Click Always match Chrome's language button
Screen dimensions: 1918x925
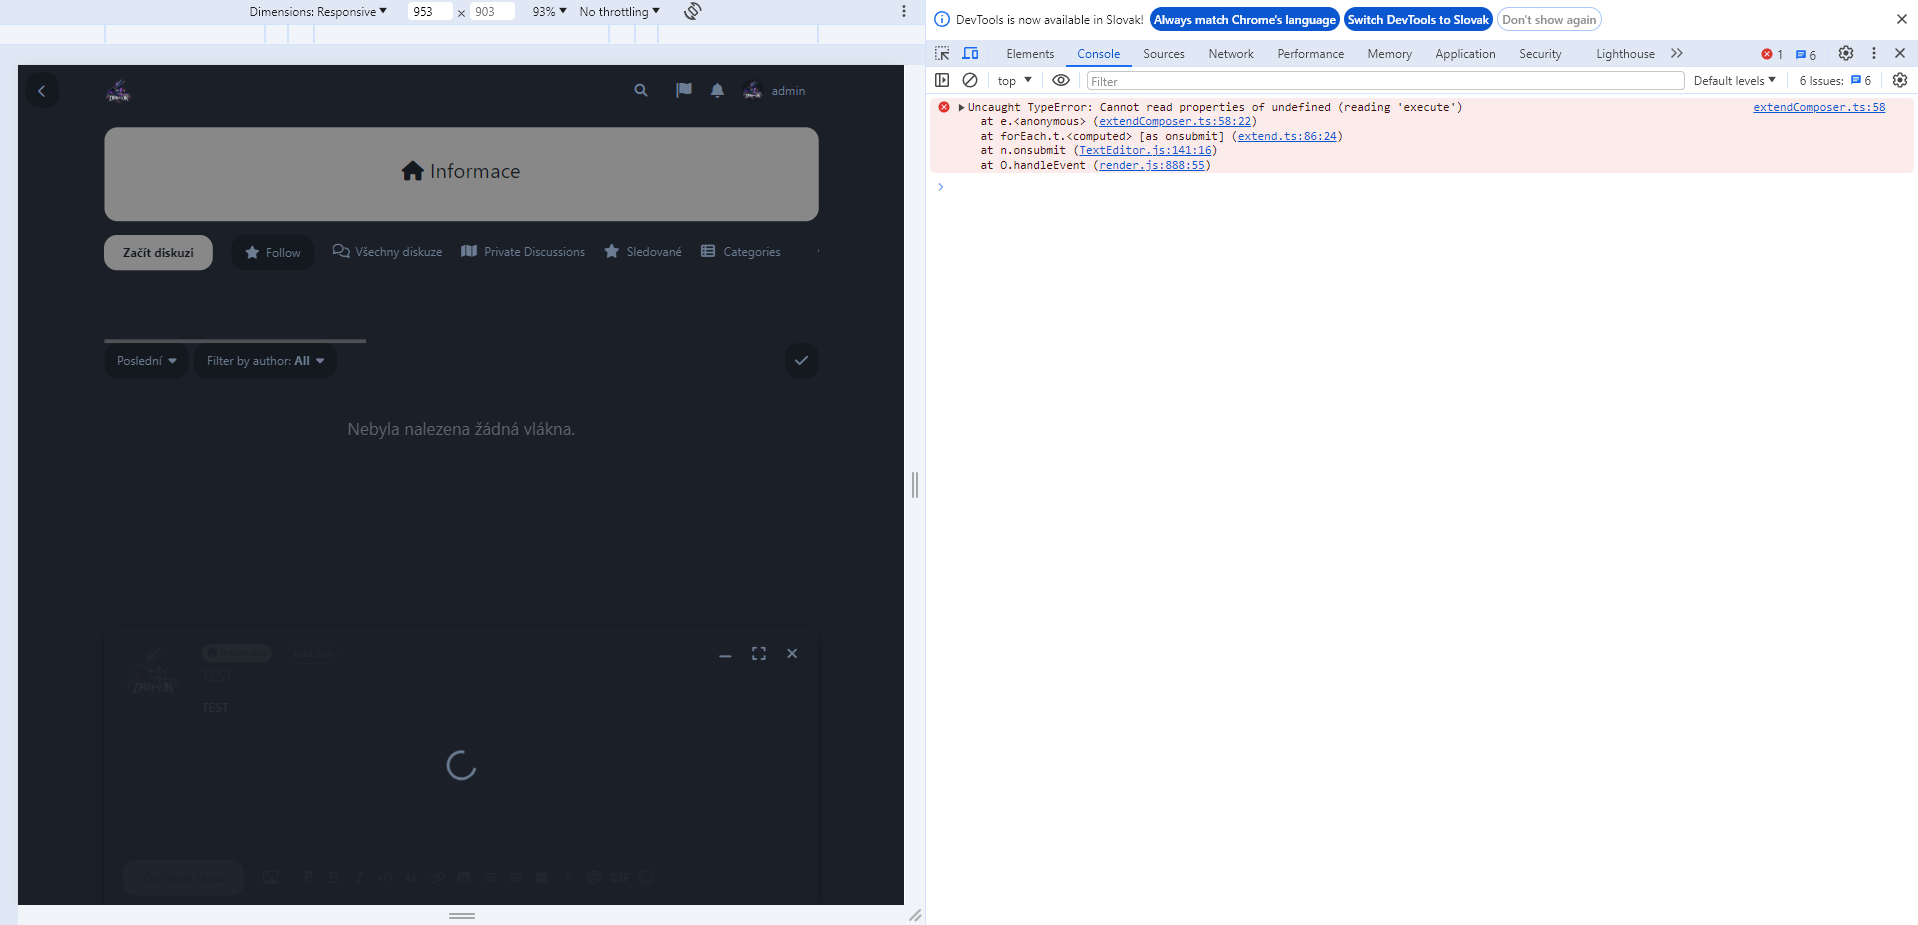1245,19
